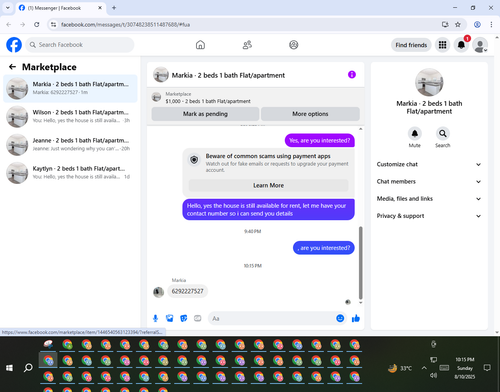Screen dimensions: 500x392
Task: Open the Windows notification center icon
Action: click(487, 368)
